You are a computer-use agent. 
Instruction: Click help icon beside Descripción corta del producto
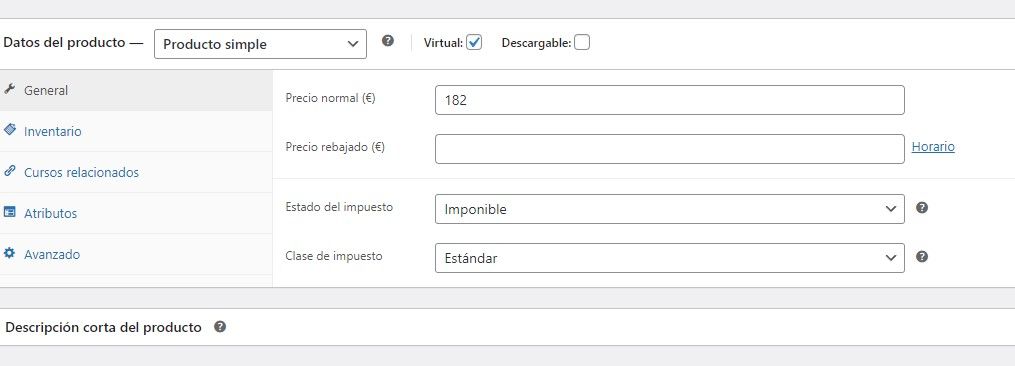[220, 326]
